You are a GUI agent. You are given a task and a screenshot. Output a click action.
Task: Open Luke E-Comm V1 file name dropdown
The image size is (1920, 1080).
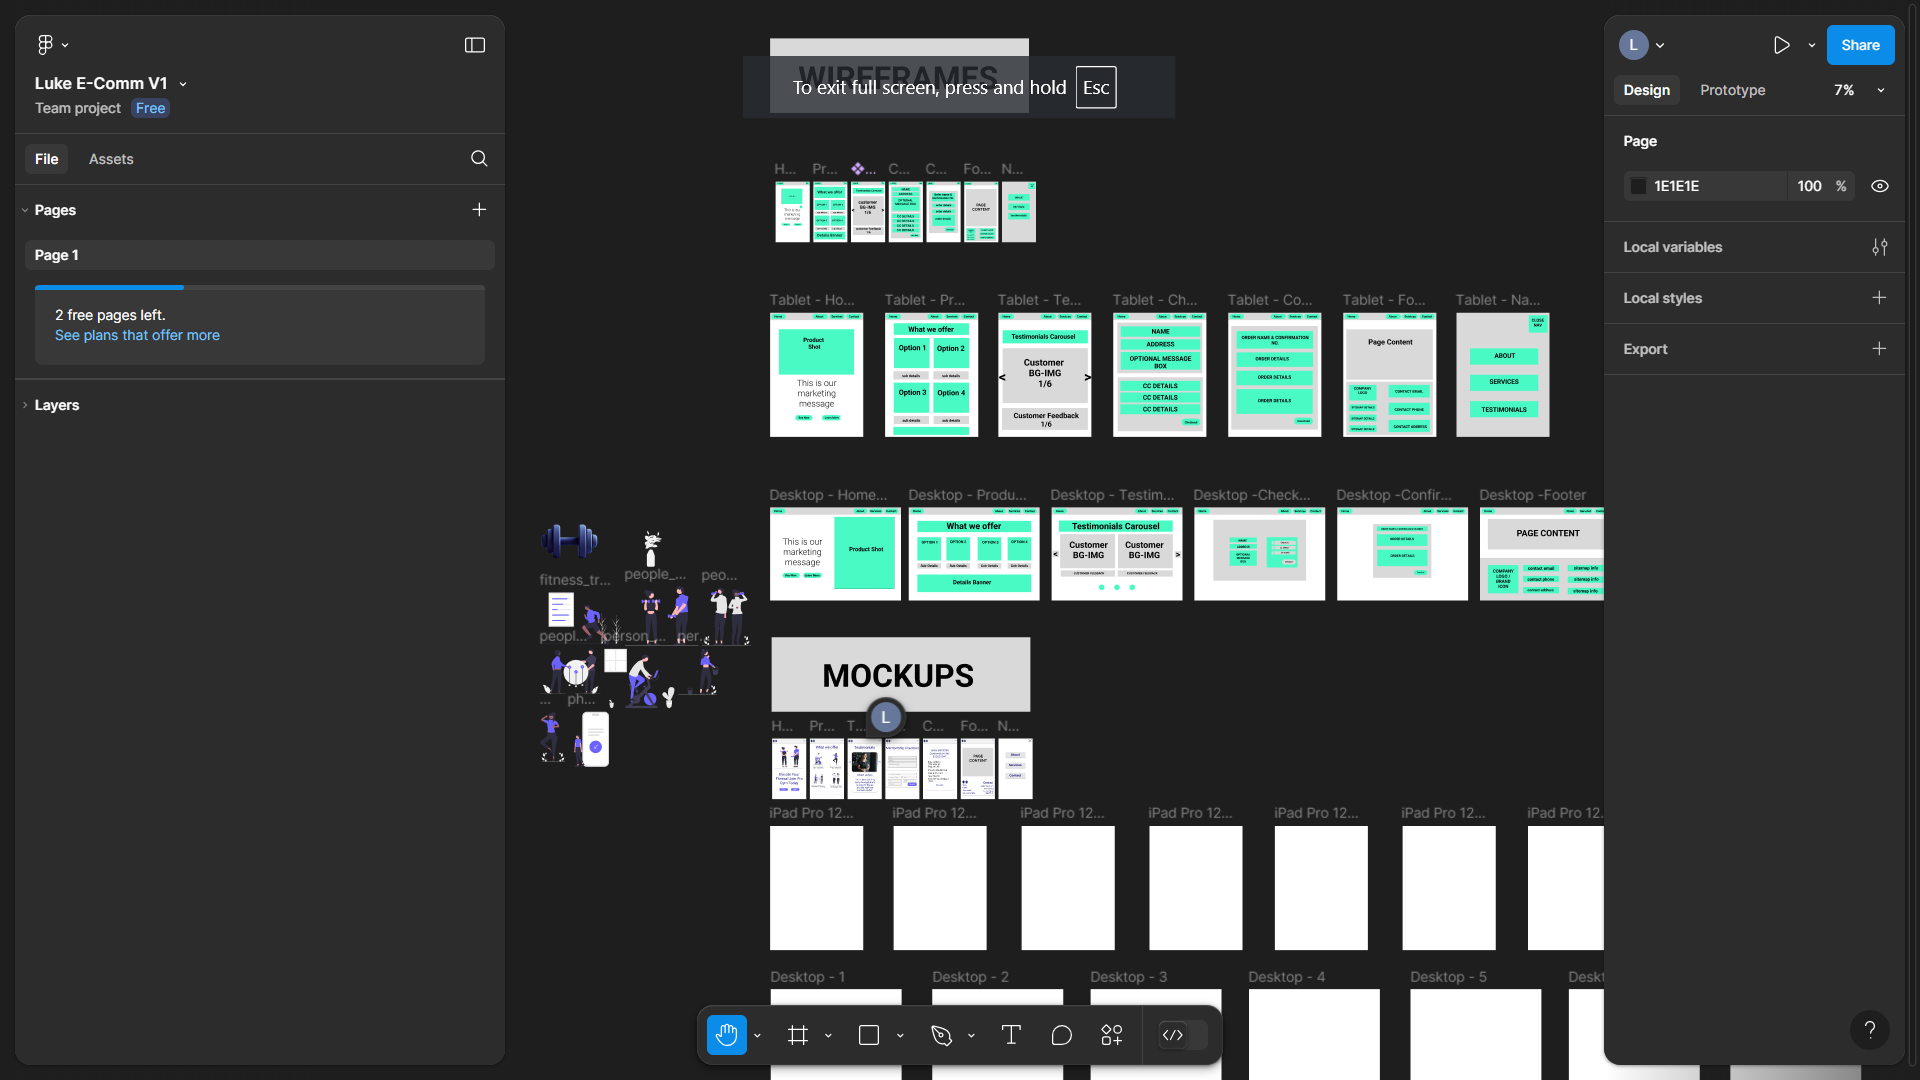click(x=183, y=84)
